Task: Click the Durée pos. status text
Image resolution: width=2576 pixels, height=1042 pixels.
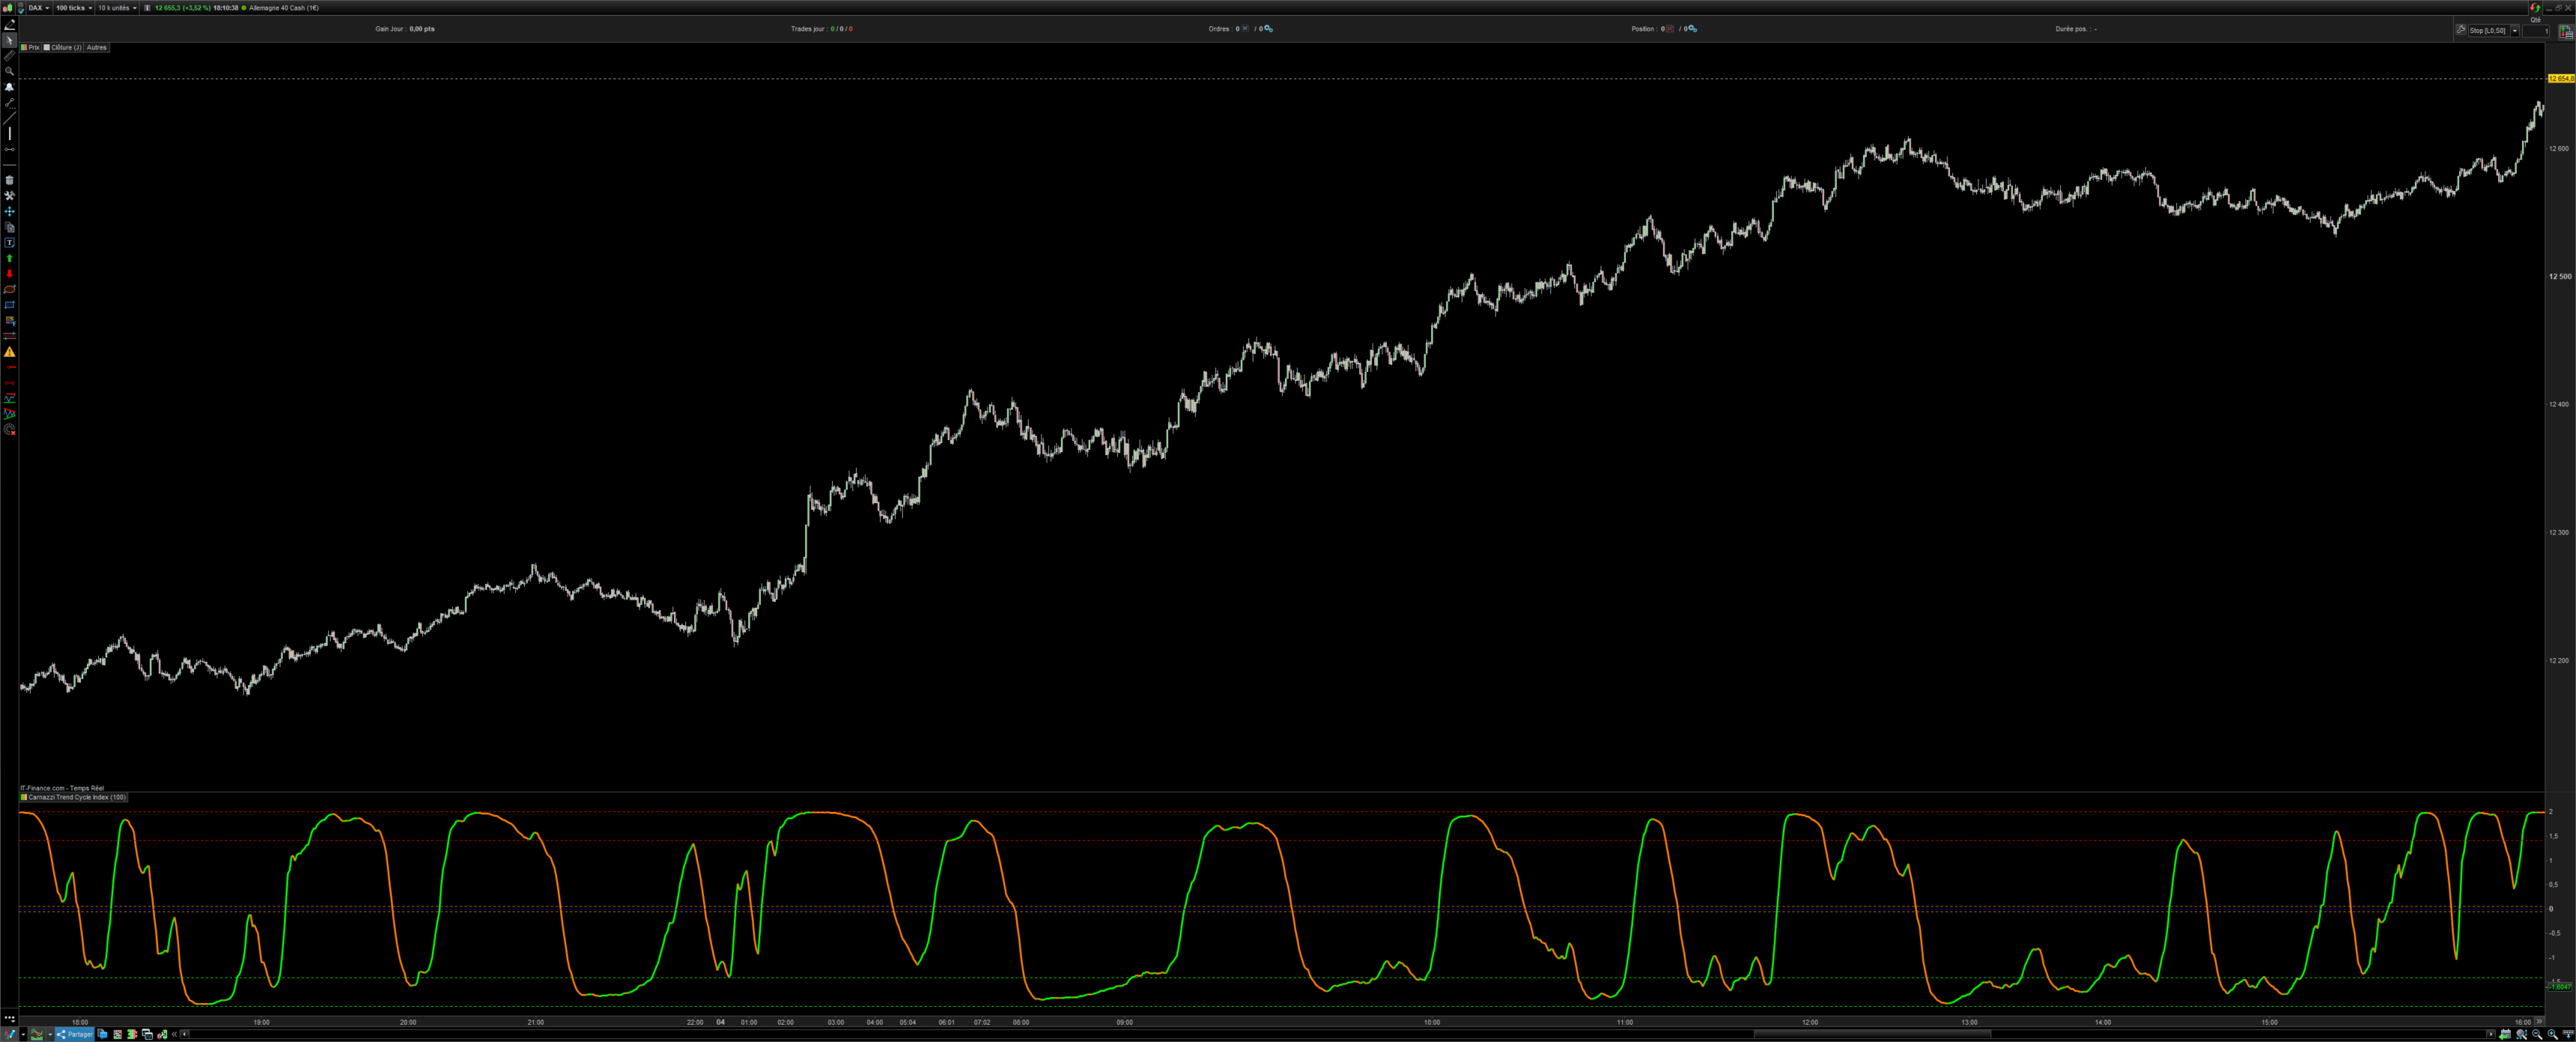Action: [x=2076, y=29]
